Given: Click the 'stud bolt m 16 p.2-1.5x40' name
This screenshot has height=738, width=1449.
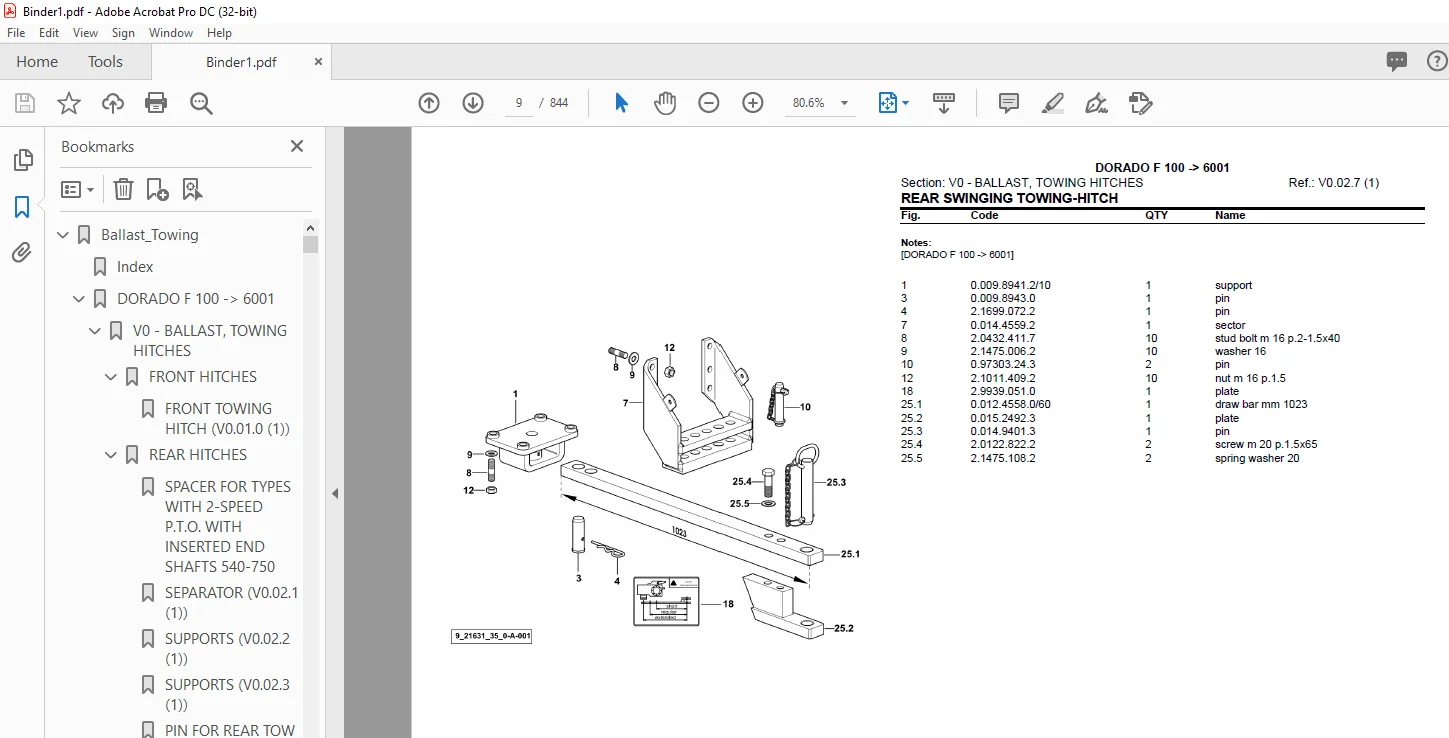Looking at the screenshot, I should click(1277, 338).
